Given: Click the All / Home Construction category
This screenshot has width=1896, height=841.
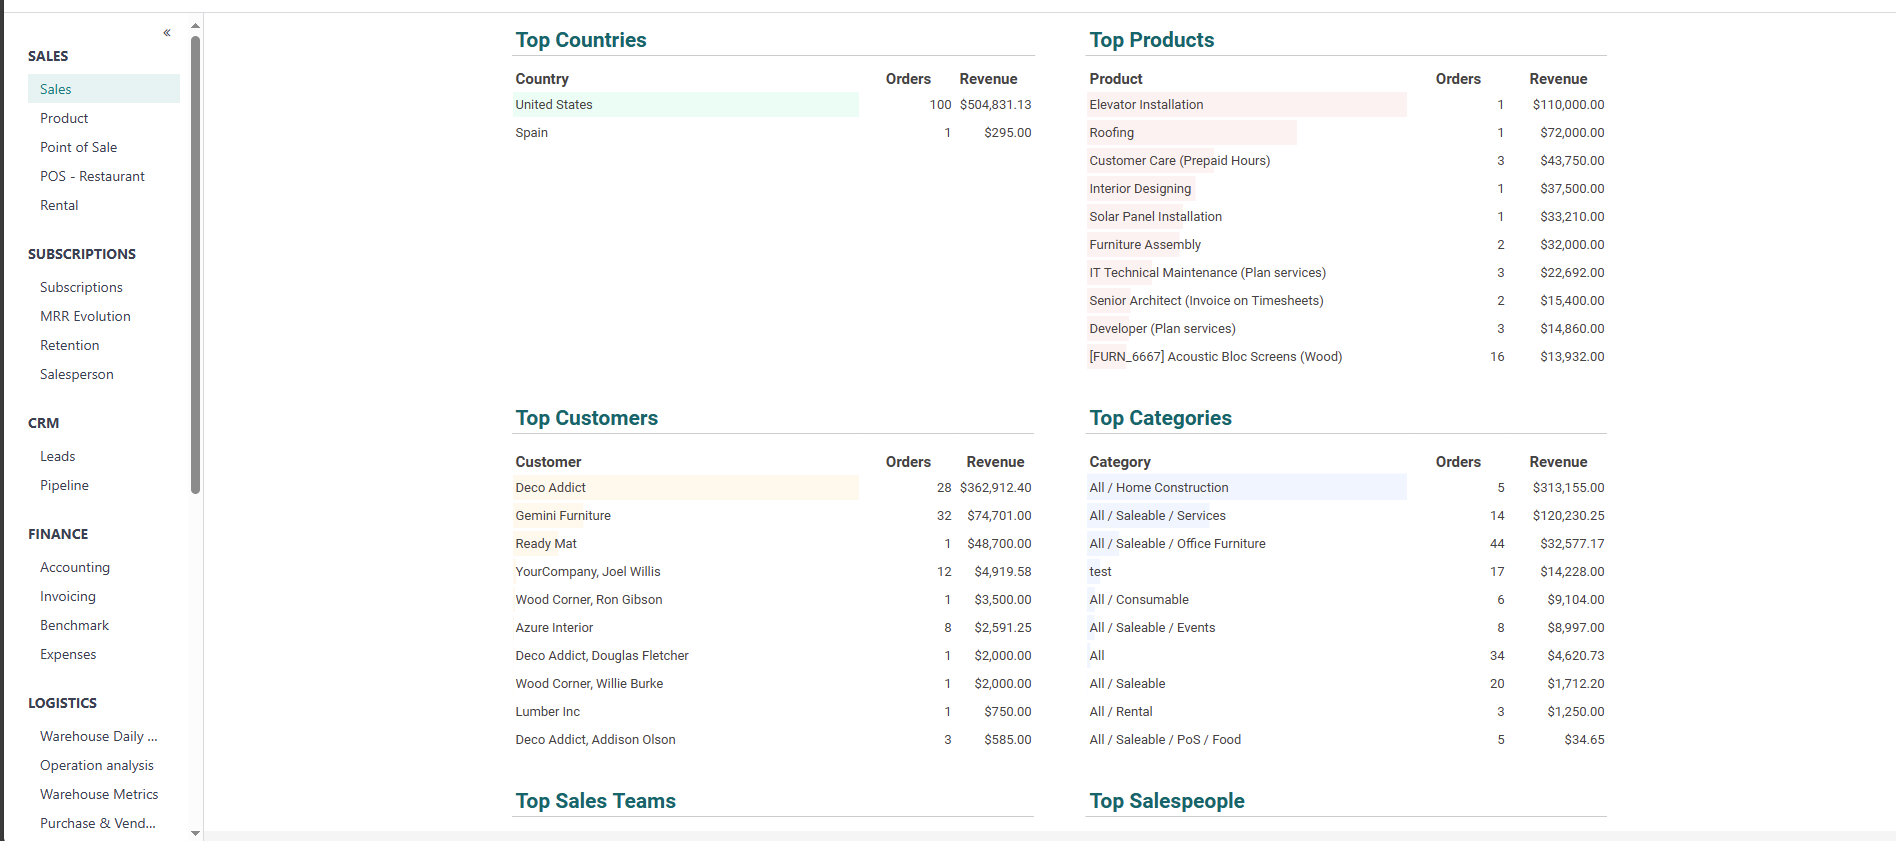Looking at the screenshot, I should coord(1158,488).
